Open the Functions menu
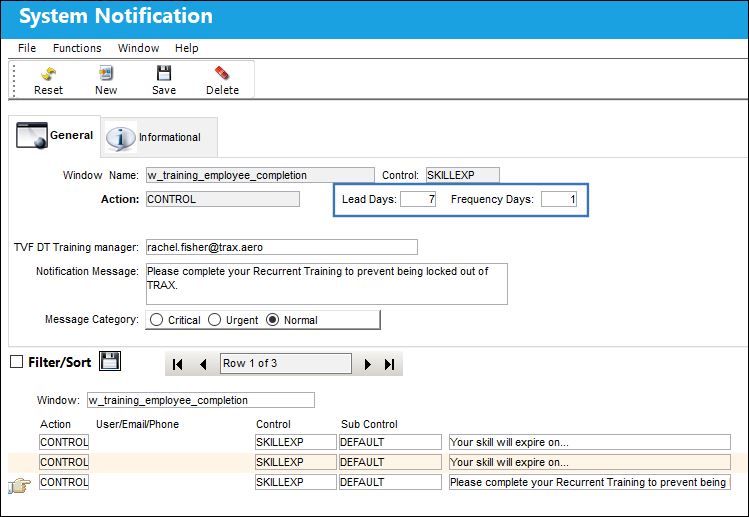 click(x=77, y=48)
